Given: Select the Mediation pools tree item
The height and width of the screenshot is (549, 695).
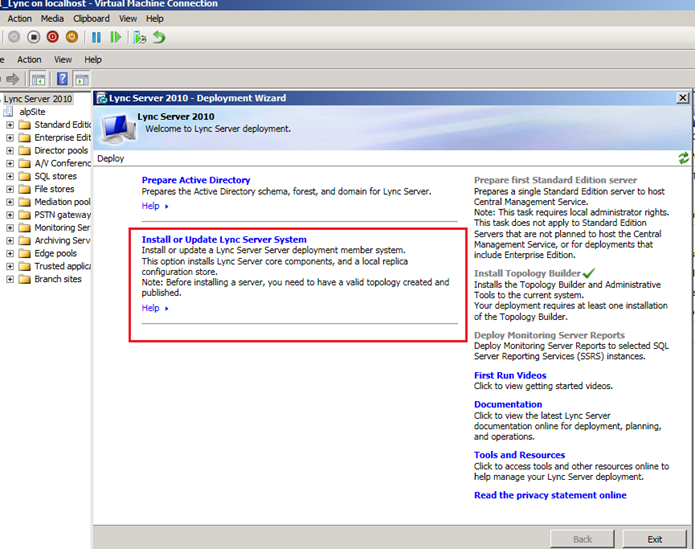Looking at the screenshot, I should click(62, 202).
